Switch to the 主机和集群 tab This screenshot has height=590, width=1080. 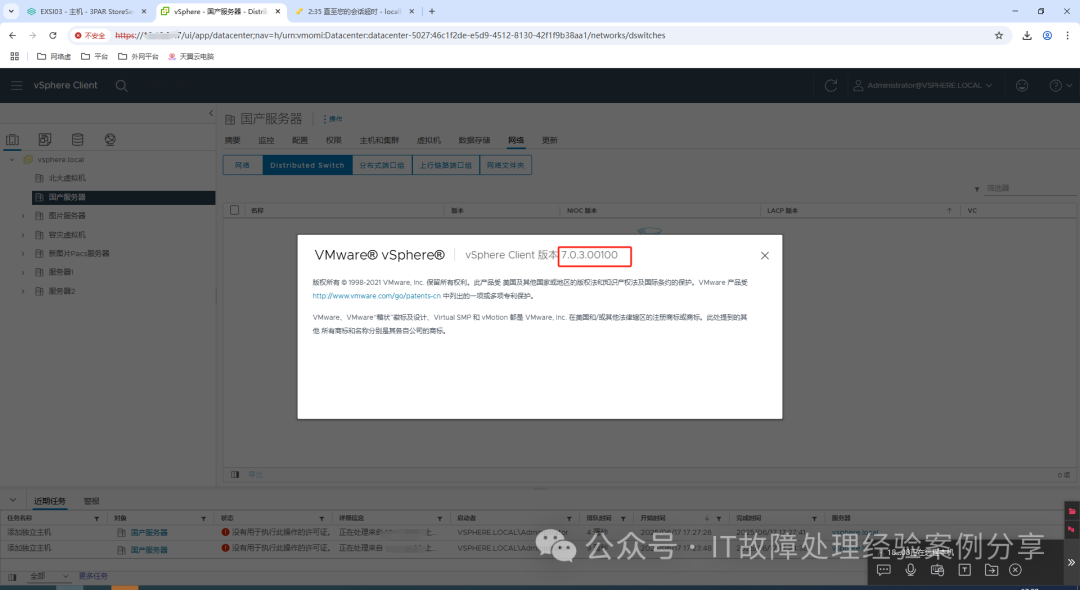[x=379, y=140]
